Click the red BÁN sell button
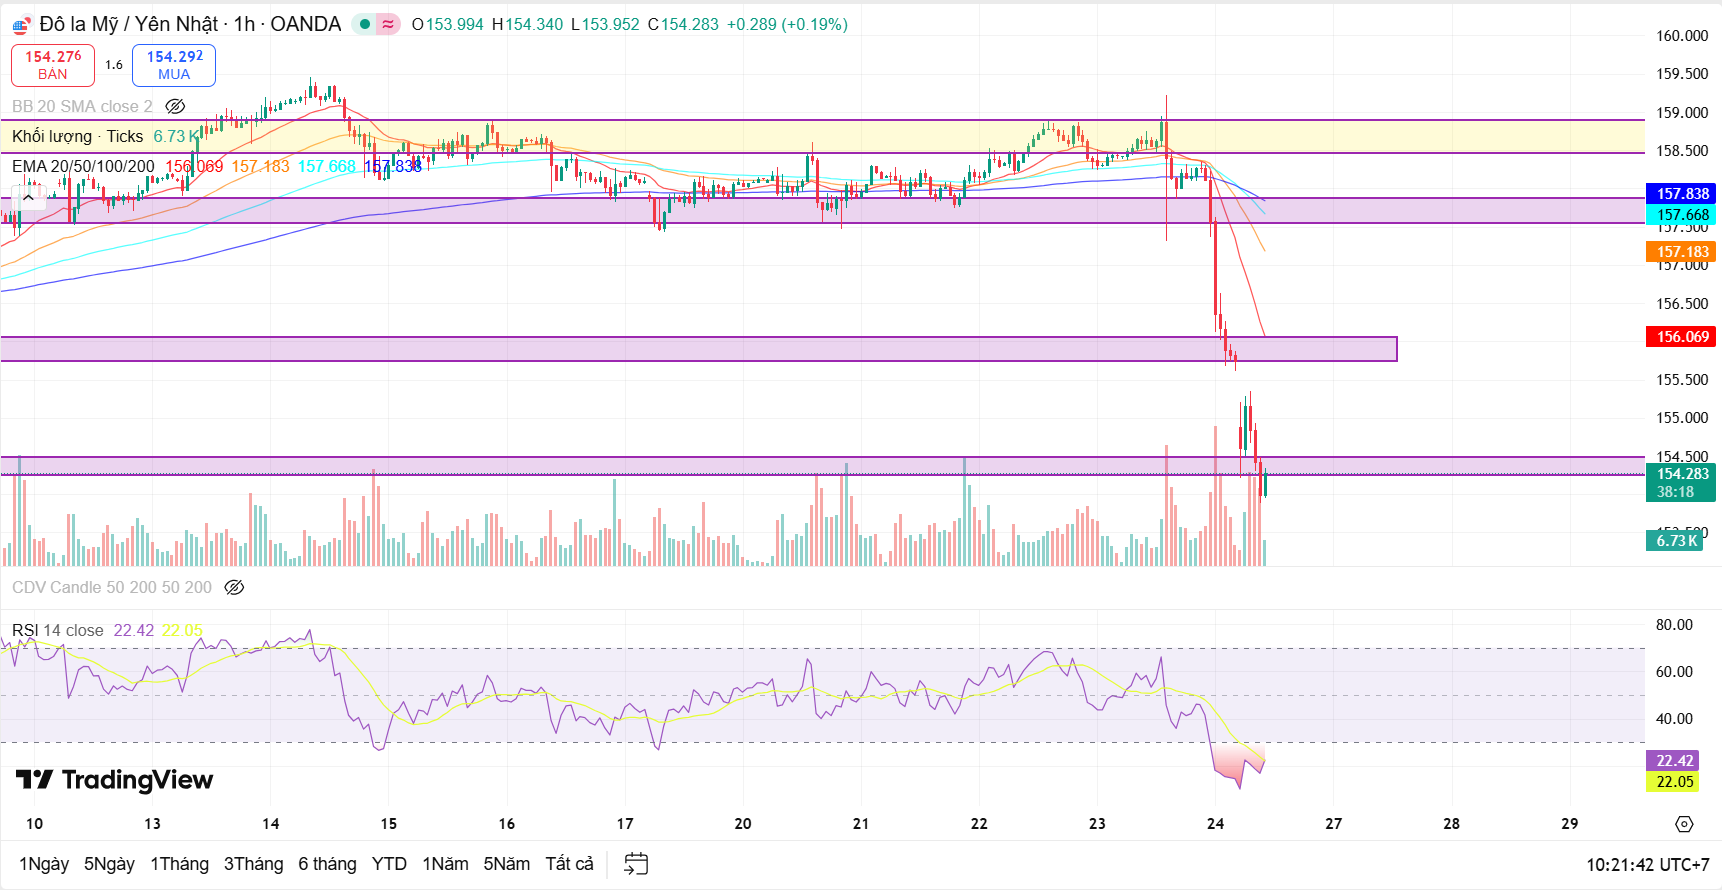1722x890 pixels. [x=53, y=65]
